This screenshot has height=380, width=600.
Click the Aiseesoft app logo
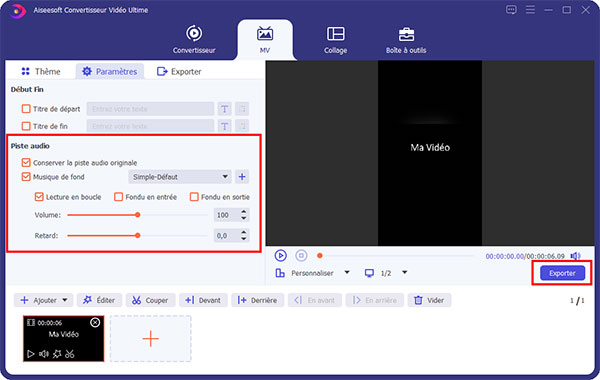pos(17,11)
